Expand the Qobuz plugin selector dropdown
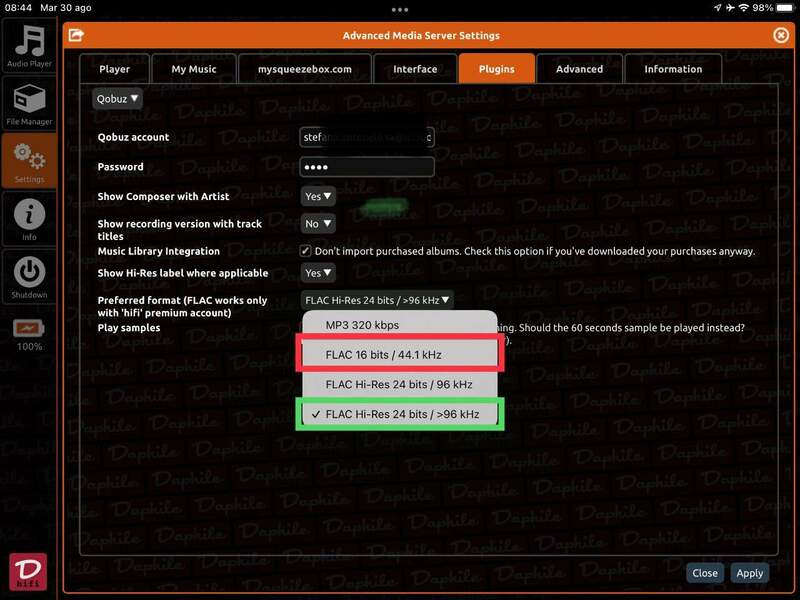This screenshot has width=800, height=600. click(x=118, y=98)
